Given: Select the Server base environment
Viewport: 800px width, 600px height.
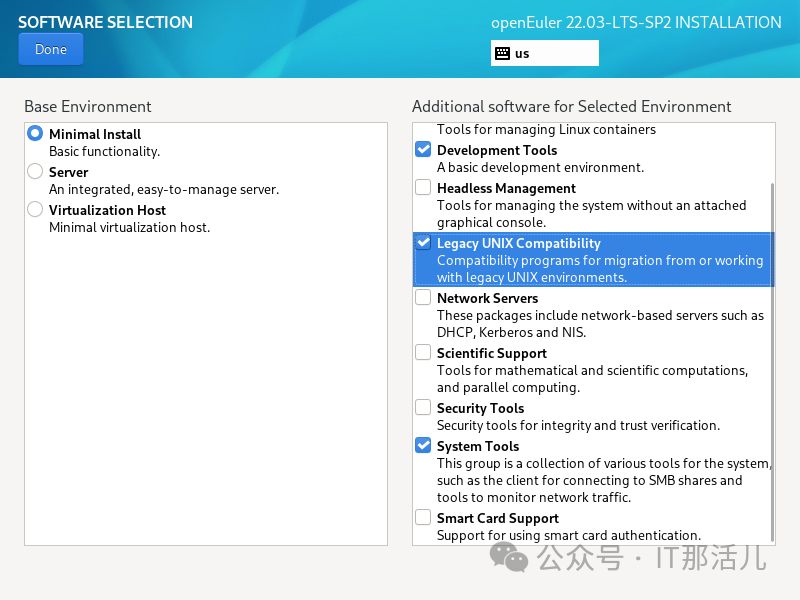Looking at the screenshot, I should tap(35, 171).
